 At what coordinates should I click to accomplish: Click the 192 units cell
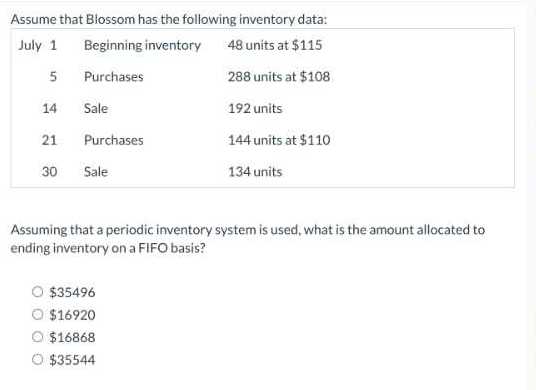point(255,108)
